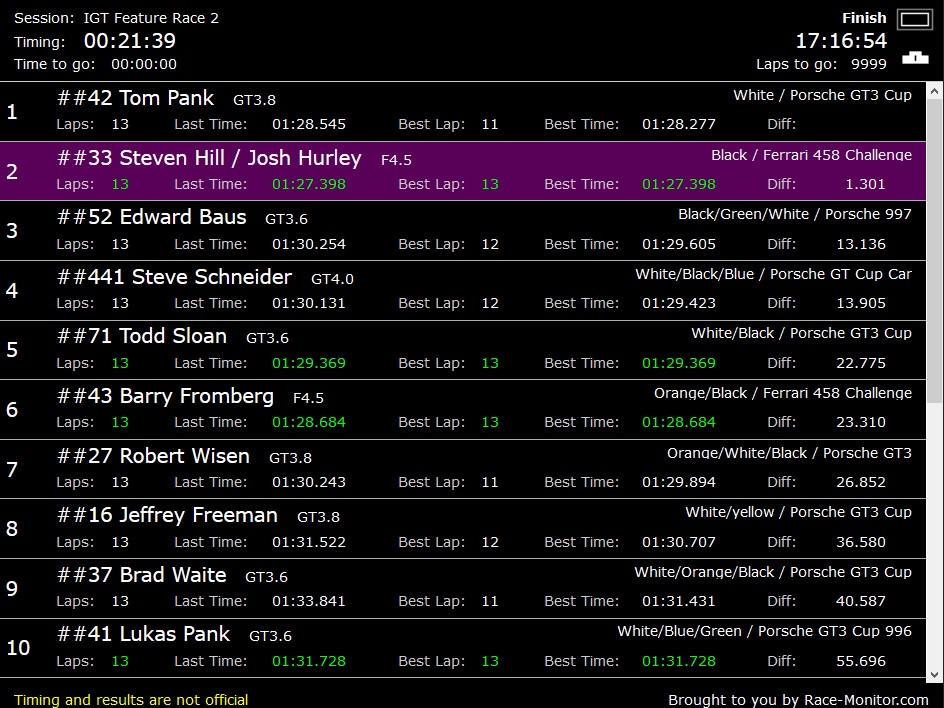The width and height of the screenshot is (944, 708).
Task: Click the best time 01:29.605
Action: [x=678, y=244]
